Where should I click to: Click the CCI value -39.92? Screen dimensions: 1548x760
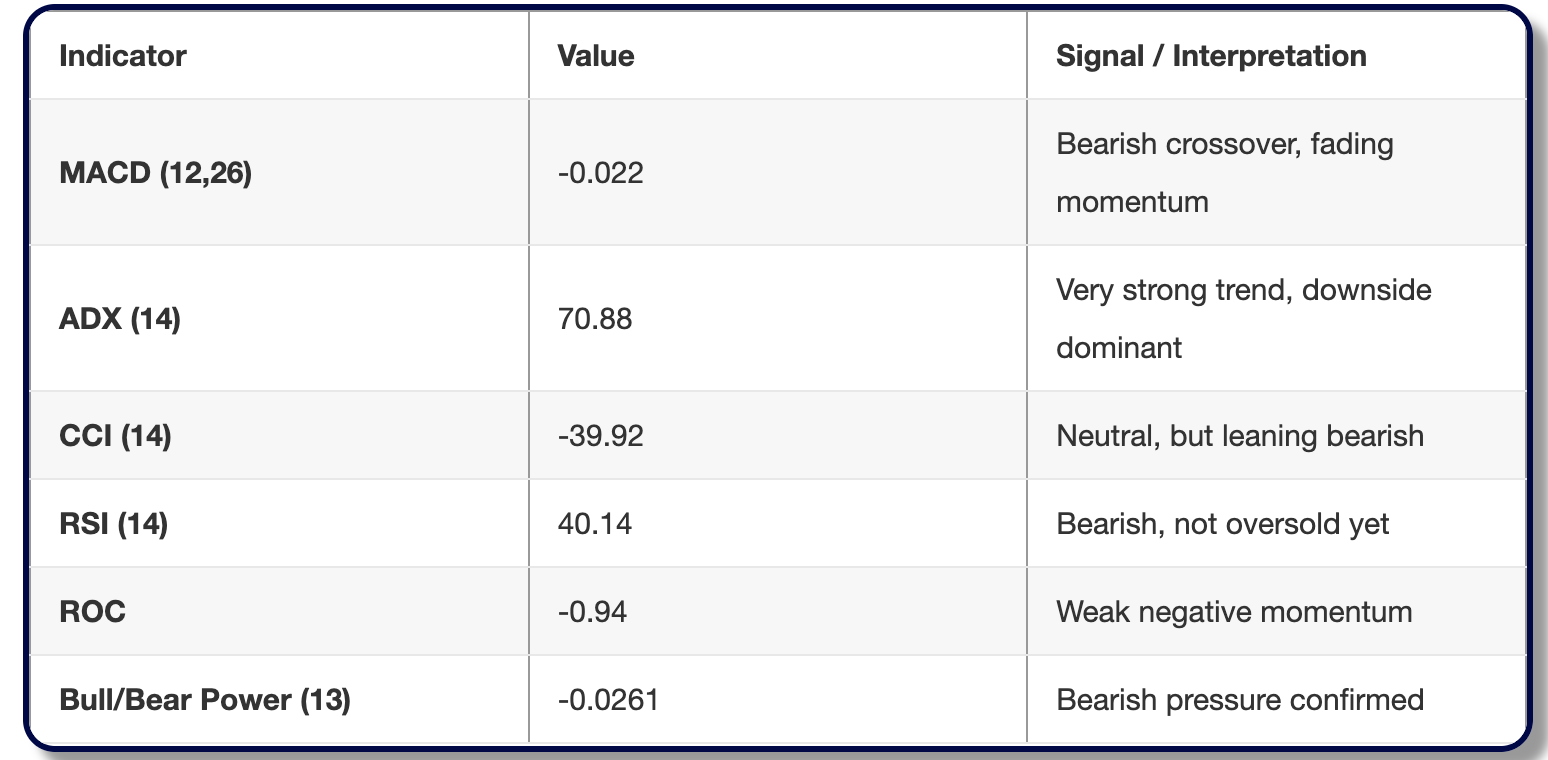(x=601, y=436)
